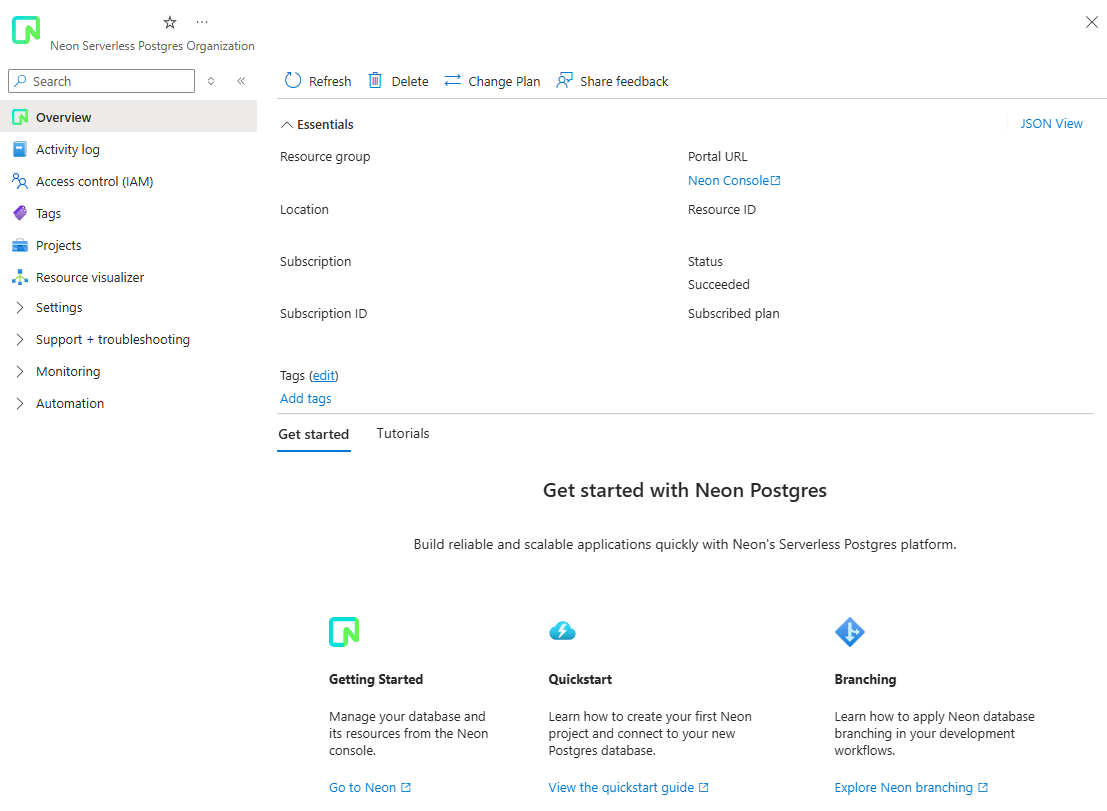Select Overview in the sidebar
Image resolution: width=1107 pixels, height=811 pixels.
pos(128,116)
